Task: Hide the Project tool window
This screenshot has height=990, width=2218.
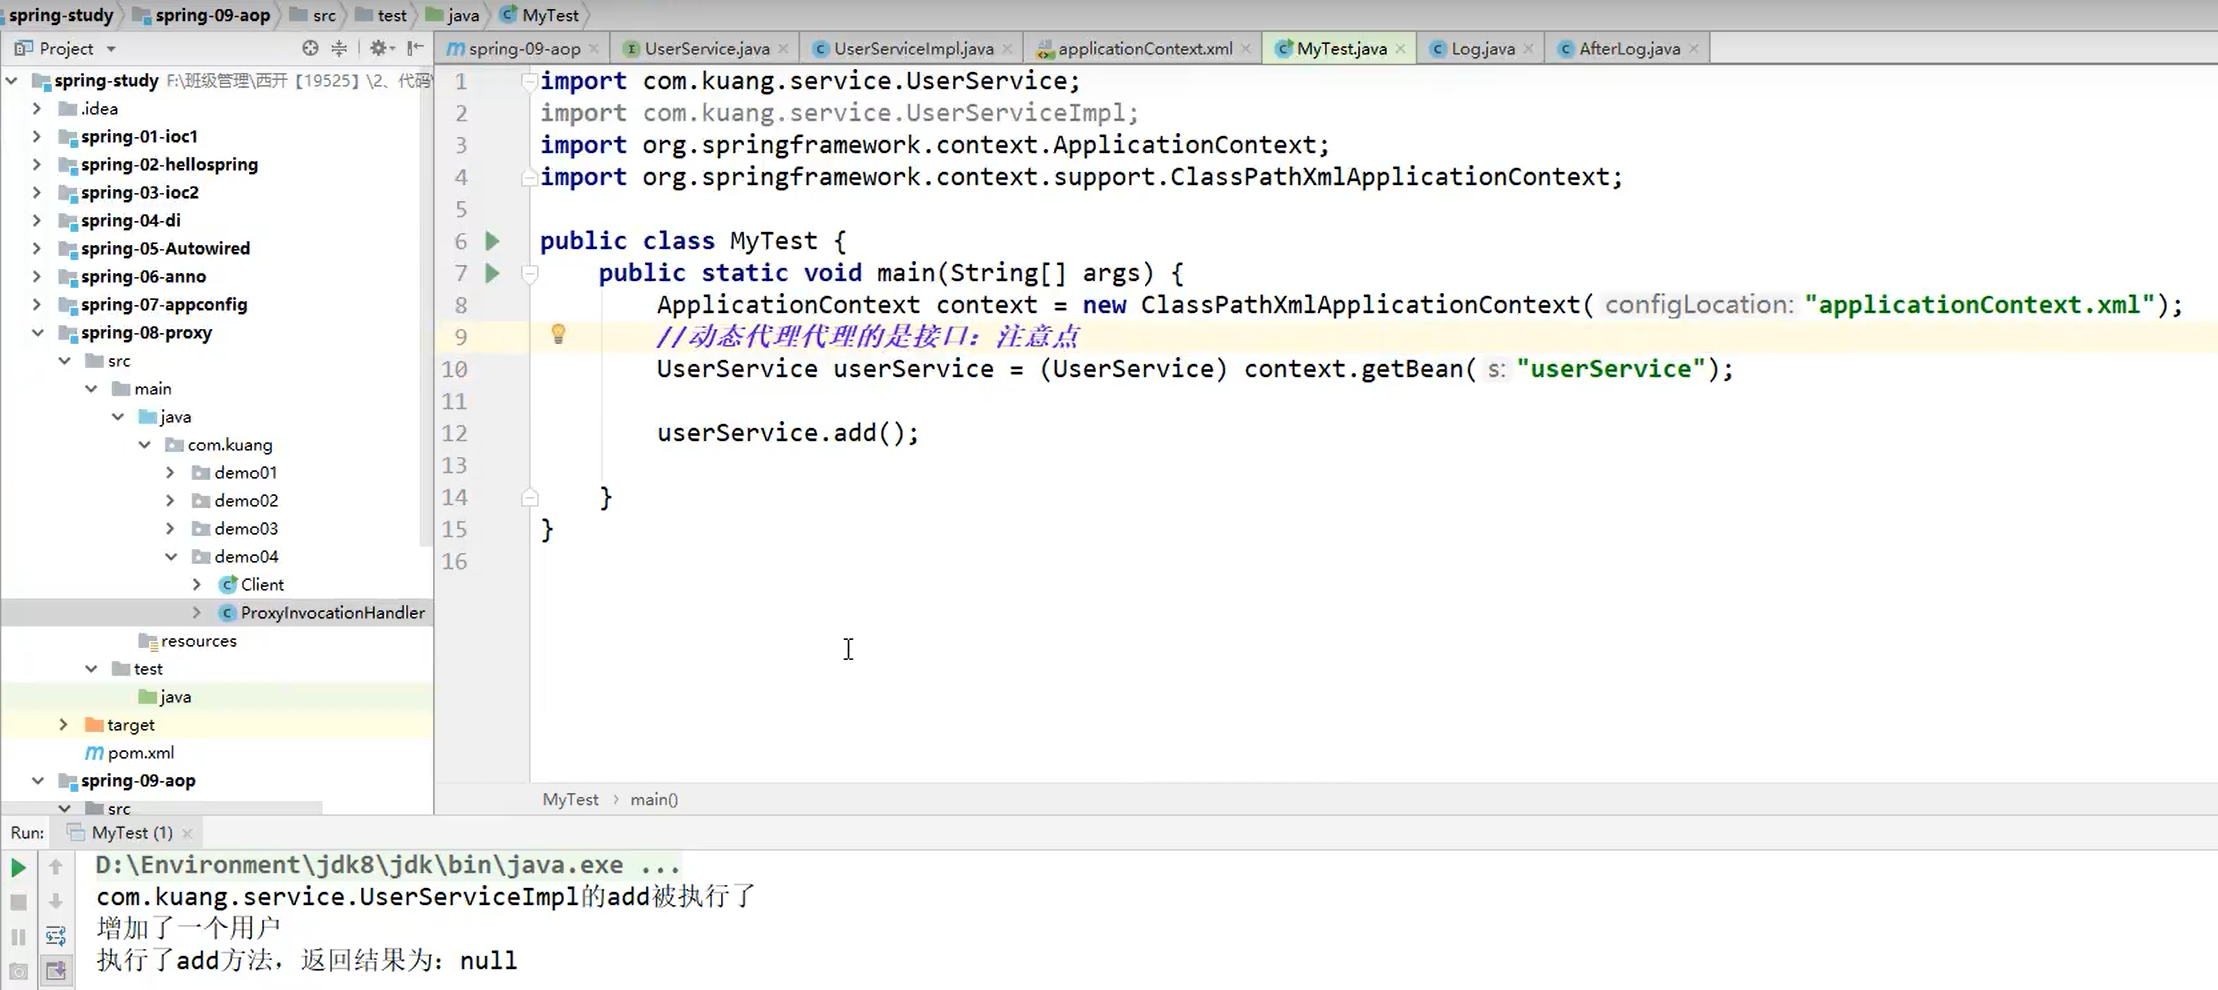Action: pos(416,48)
